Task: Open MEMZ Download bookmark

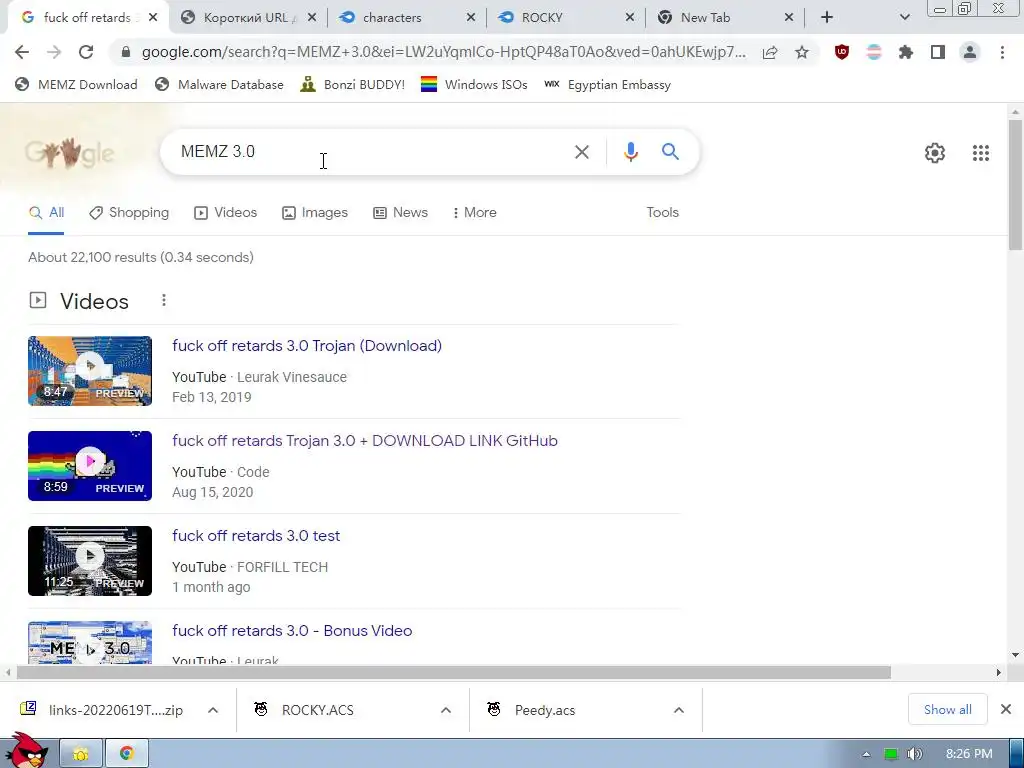Action: pyautogui.click(x=76, y=84)
